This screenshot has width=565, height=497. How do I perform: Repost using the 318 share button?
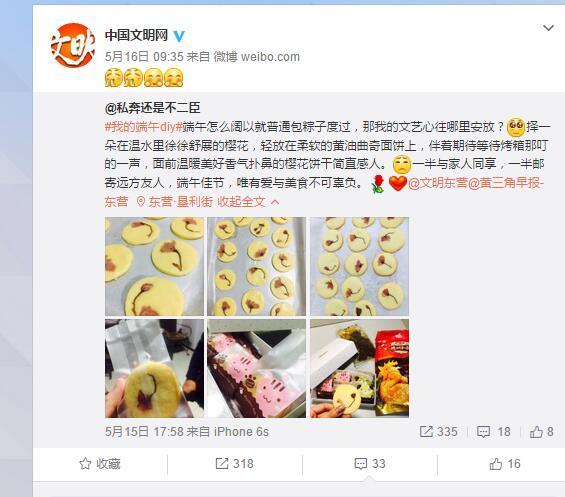(234, 464)
